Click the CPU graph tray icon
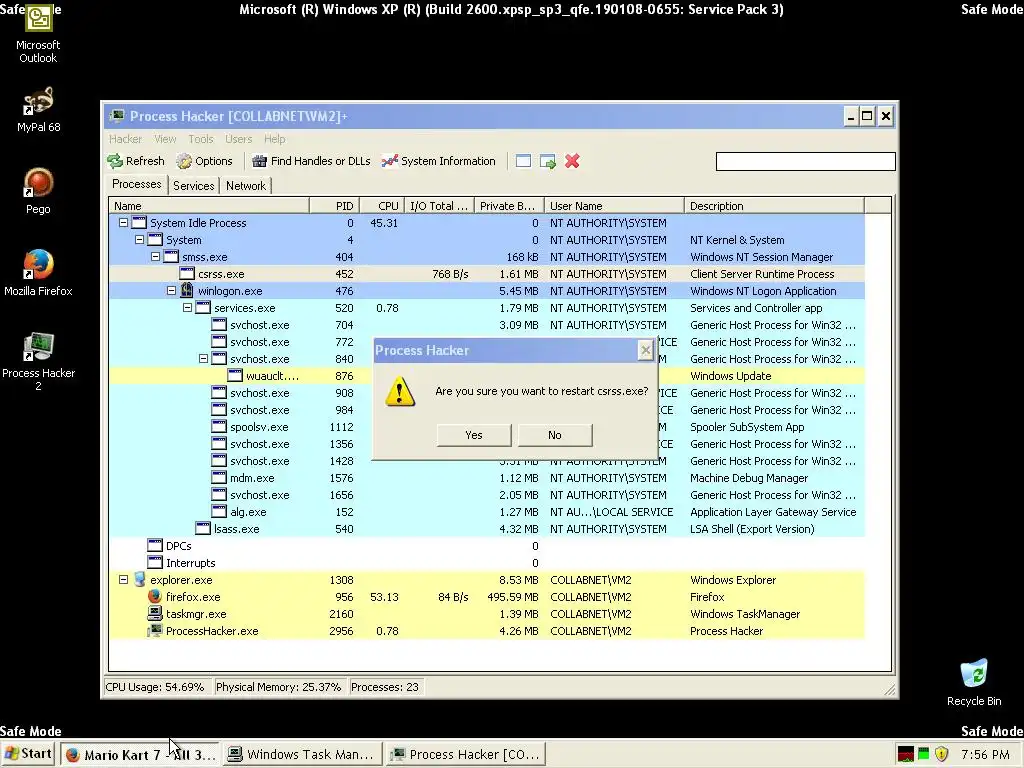Image resolution: width=1024 pixels, height=768 pixels. click(906, 754)
